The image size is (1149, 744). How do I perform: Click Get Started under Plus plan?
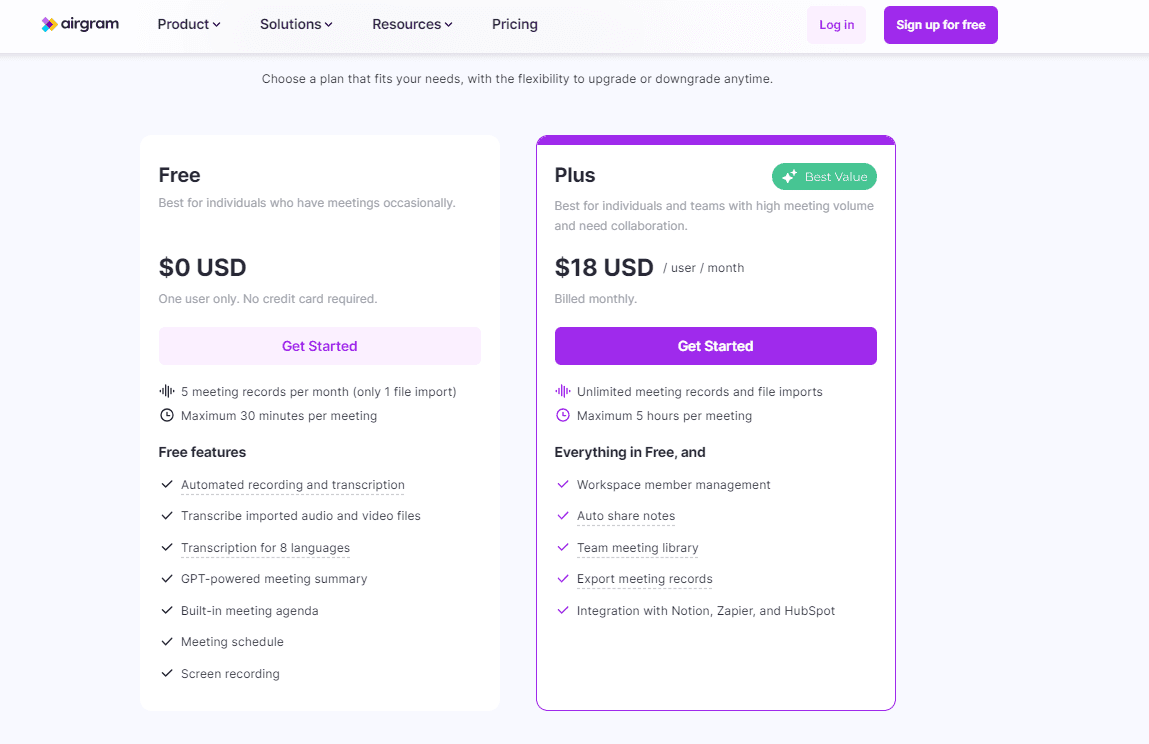[715, 346]
